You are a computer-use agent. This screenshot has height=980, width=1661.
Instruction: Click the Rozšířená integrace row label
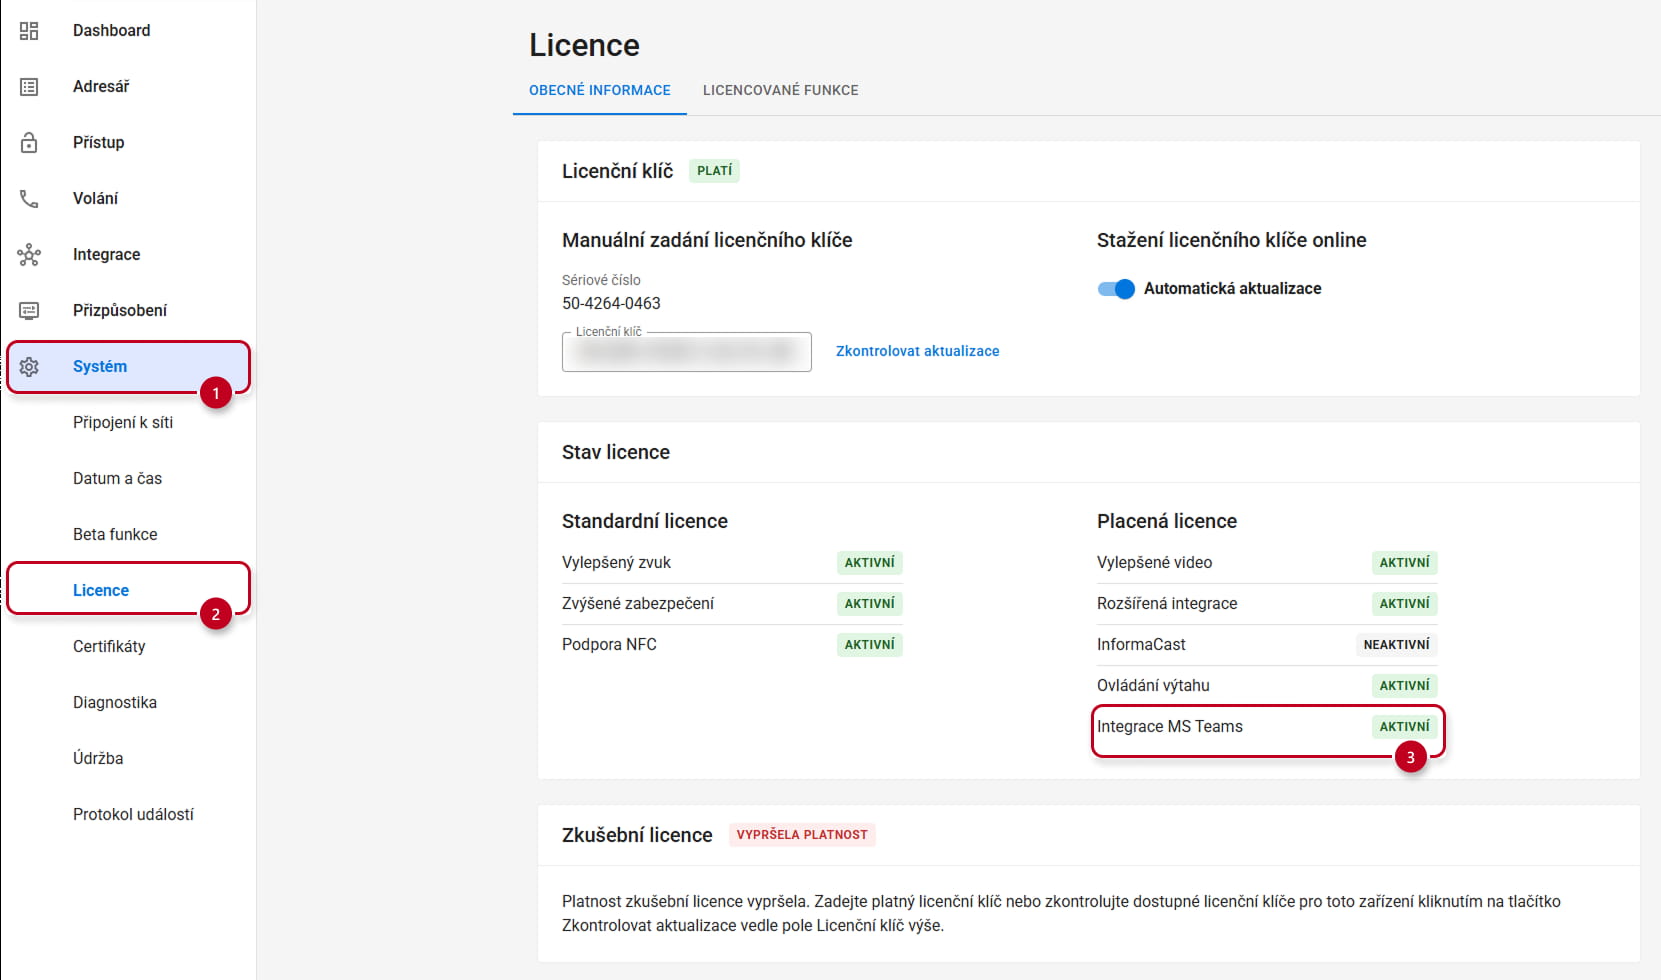(1167, 604)
